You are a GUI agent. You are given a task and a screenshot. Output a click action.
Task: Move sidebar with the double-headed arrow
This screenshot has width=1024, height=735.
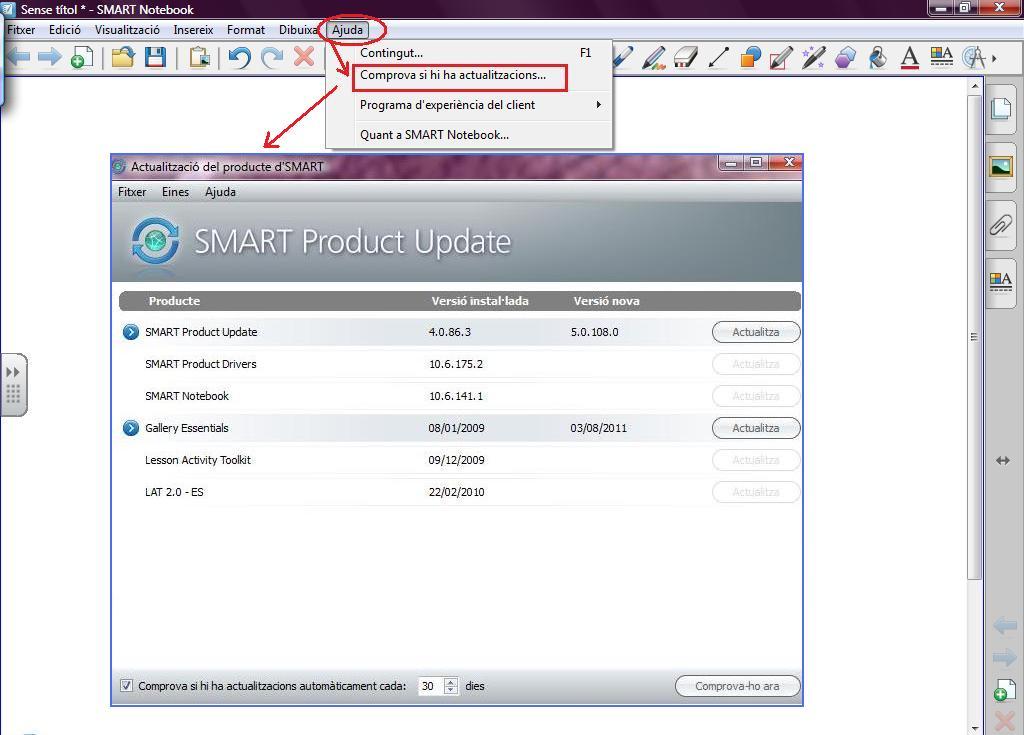(x=1003, y=461)
